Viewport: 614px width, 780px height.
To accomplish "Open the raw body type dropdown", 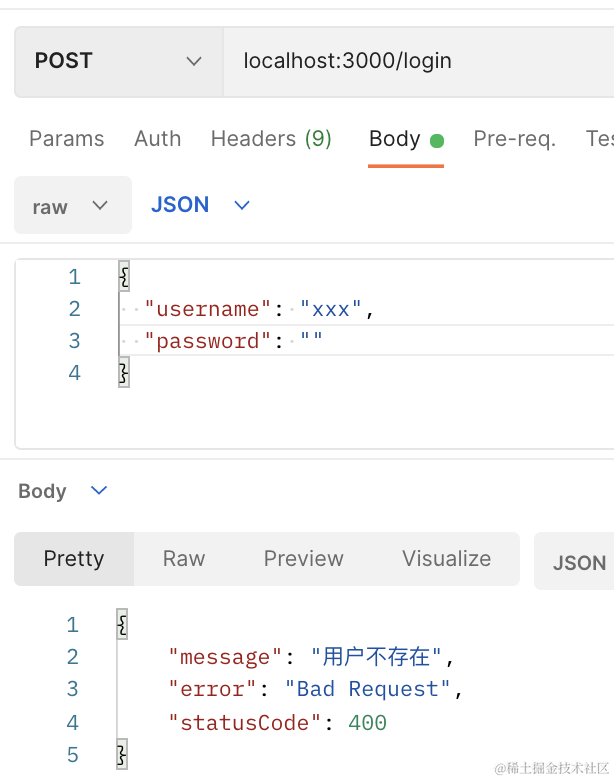I will click(x=73, y=205).
